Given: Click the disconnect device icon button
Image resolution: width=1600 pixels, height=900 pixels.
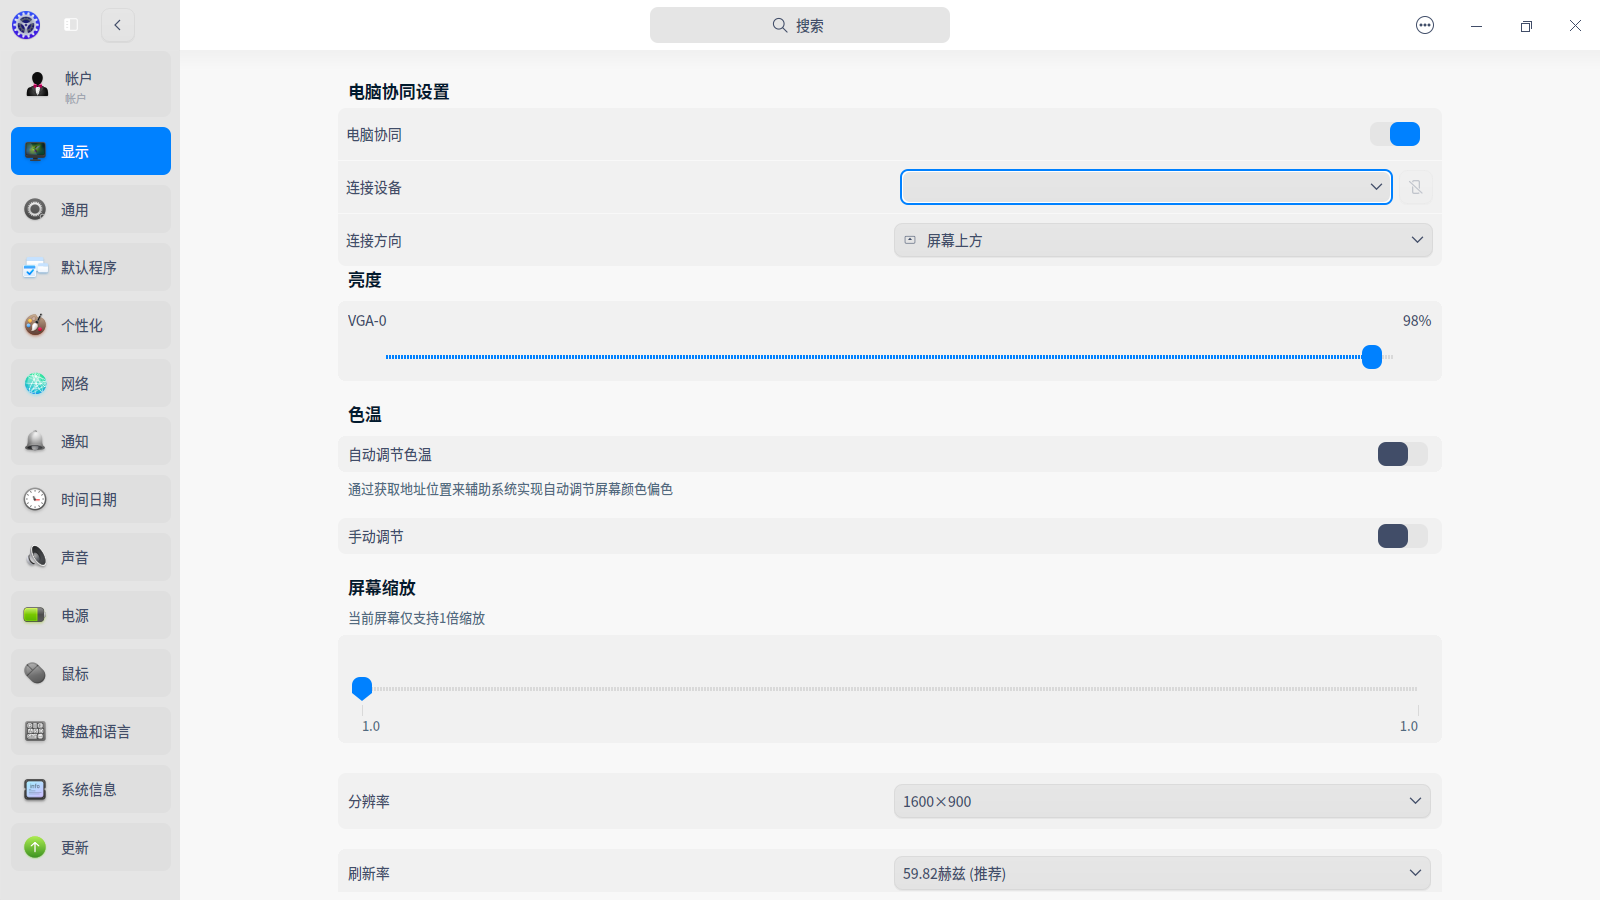Looking at the screenshot, I should pyautogui.click(x=1416, y=187).
